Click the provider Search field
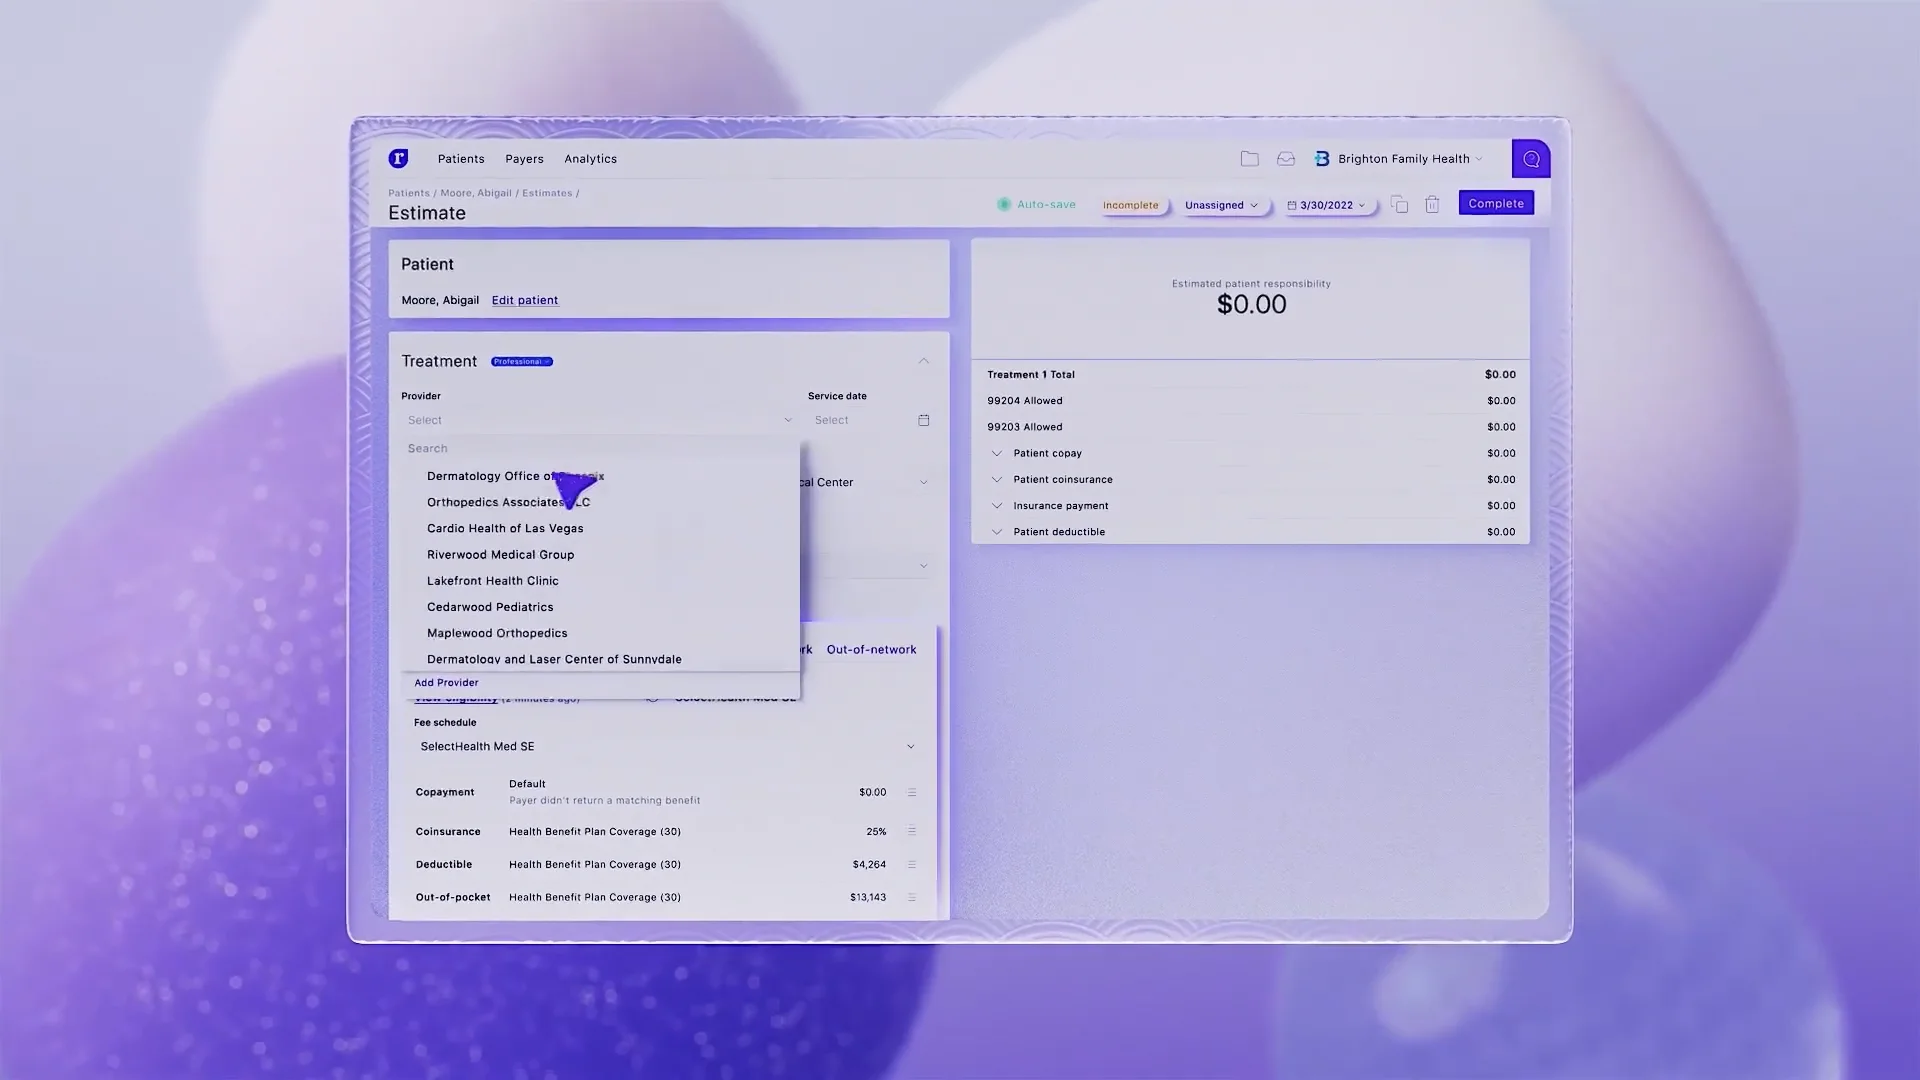This screenshot has width=1920, height=1080. coord(600,448)
